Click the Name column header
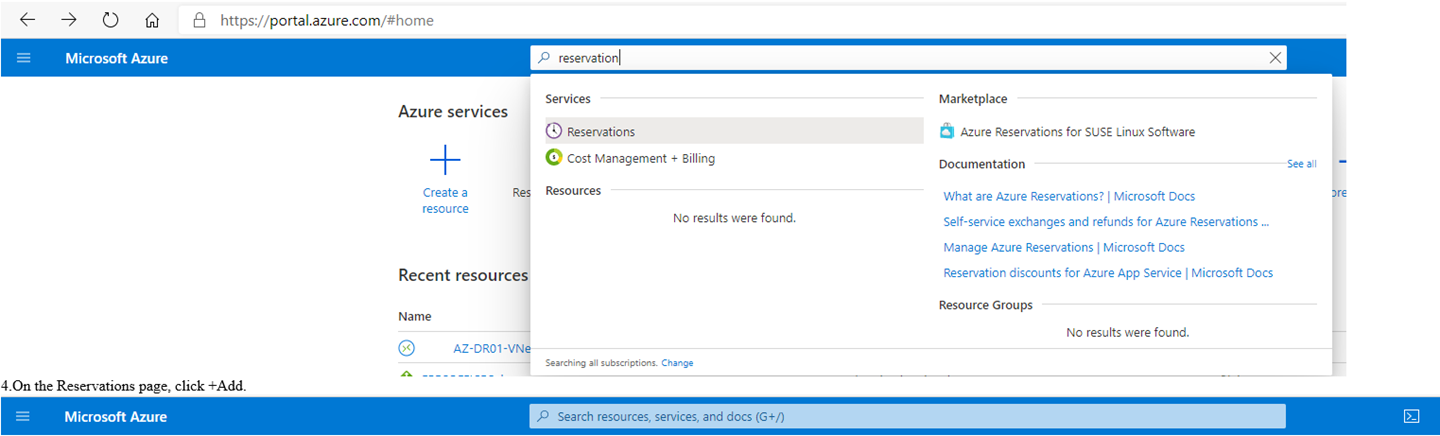Viewport: 1440px width, 436px height. pyautogui.click(x=415, y=316)
